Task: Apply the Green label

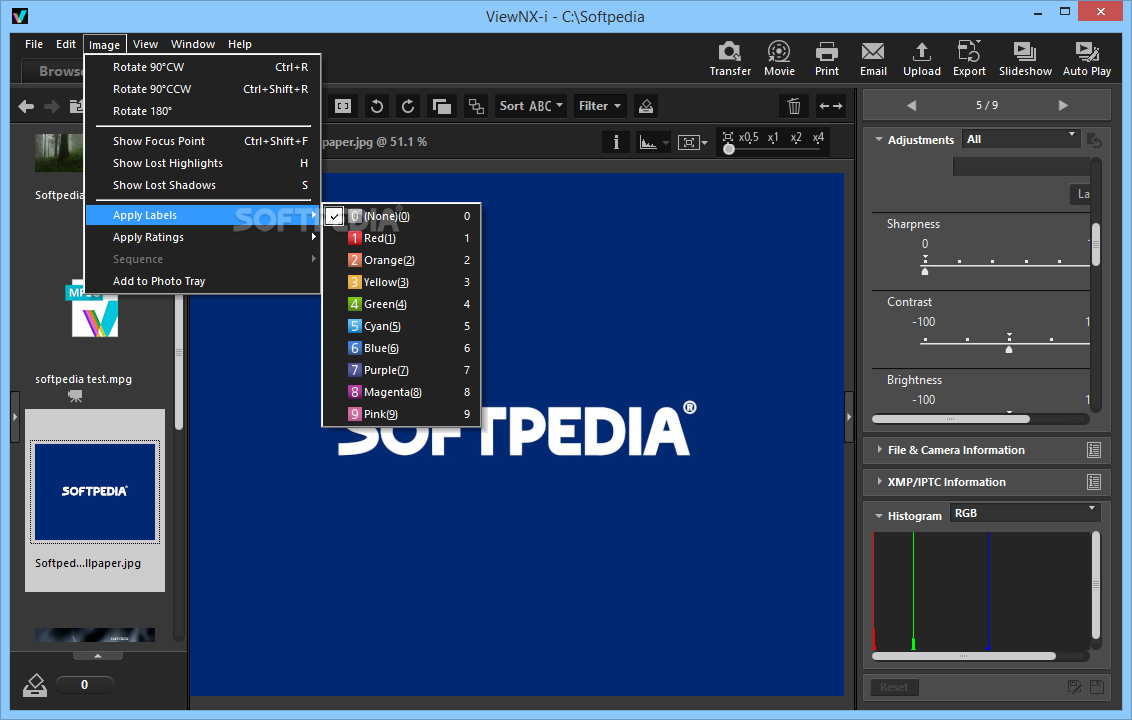Action: pyautogui.click(x=401, y=304)
